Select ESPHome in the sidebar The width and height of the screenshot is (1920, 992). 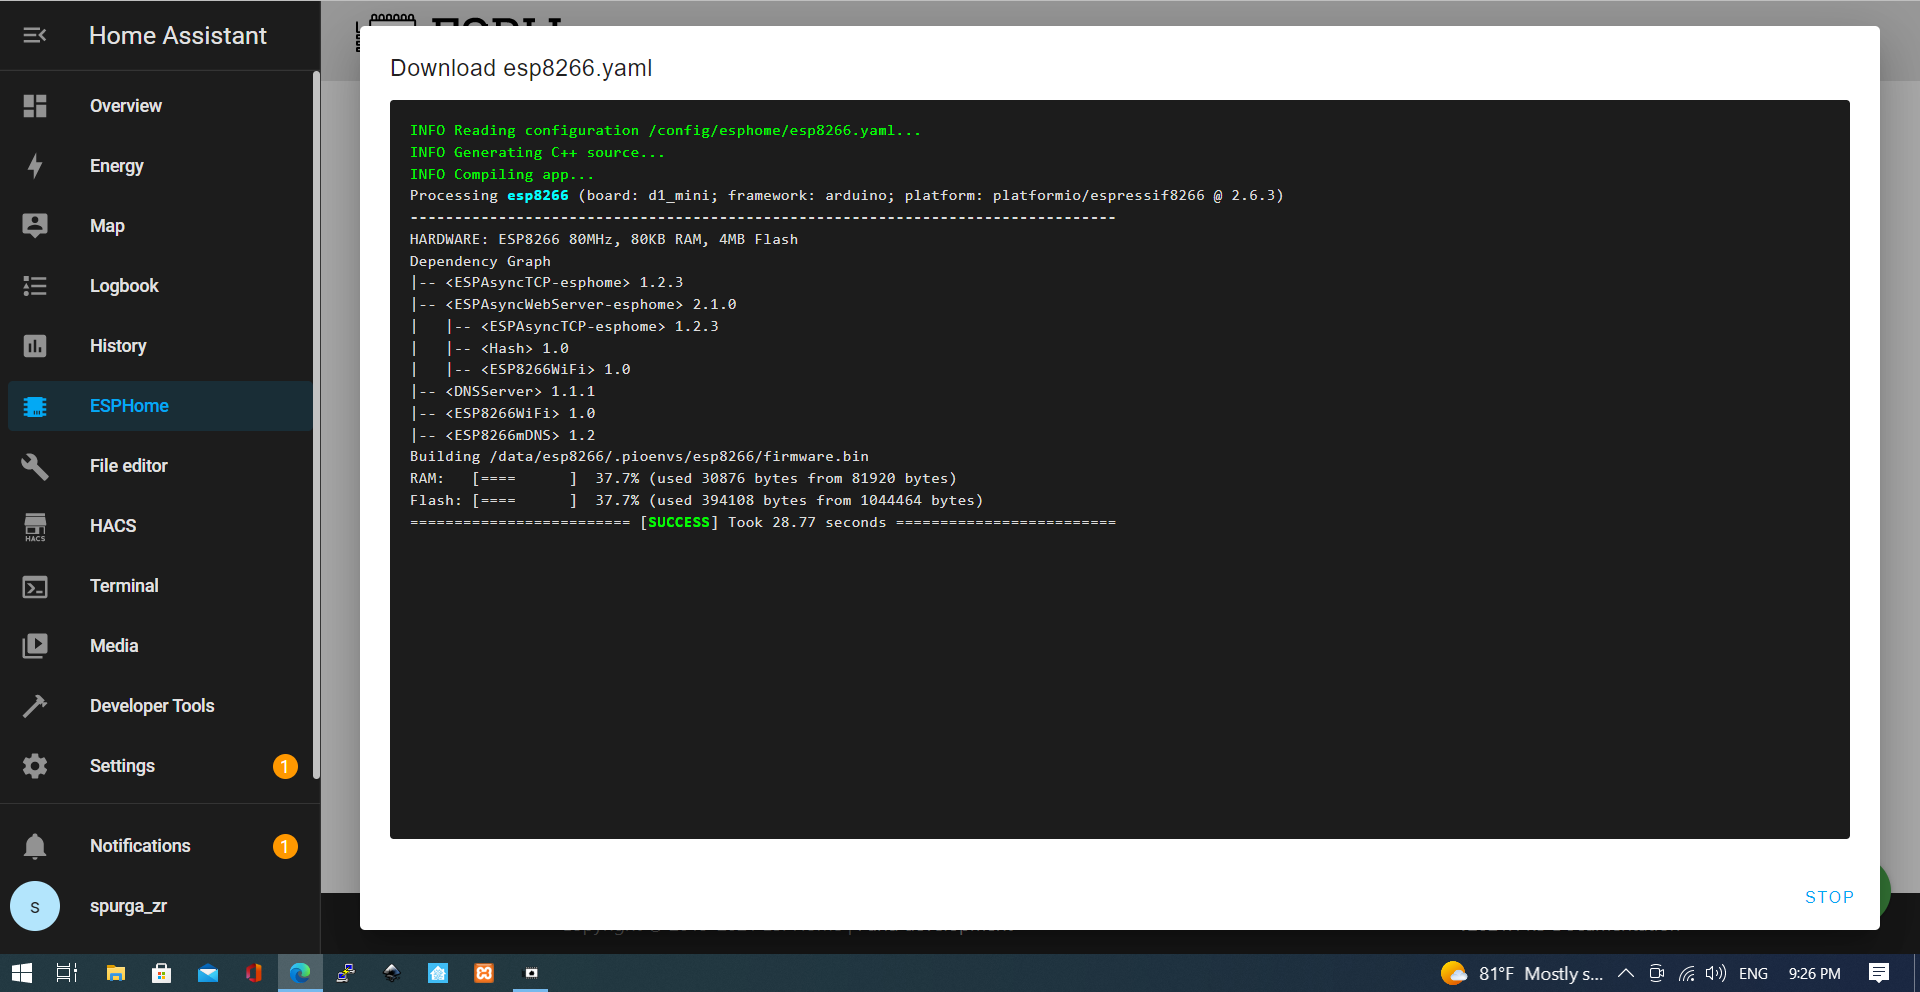pyautogui.click(x=160, y=406)
